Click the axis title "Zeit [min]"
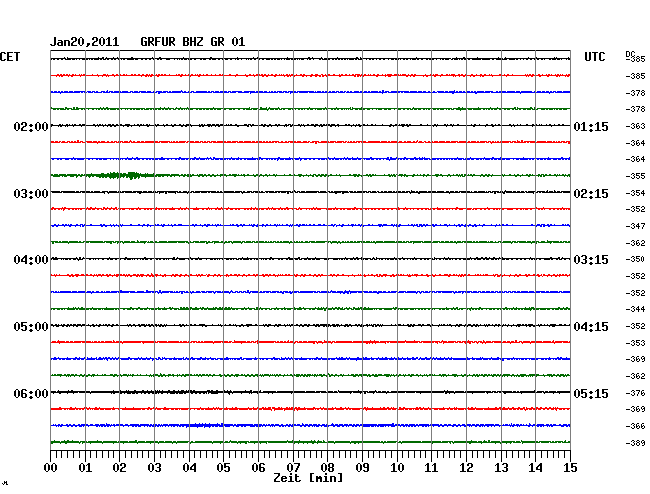 (x=308, y=478)
